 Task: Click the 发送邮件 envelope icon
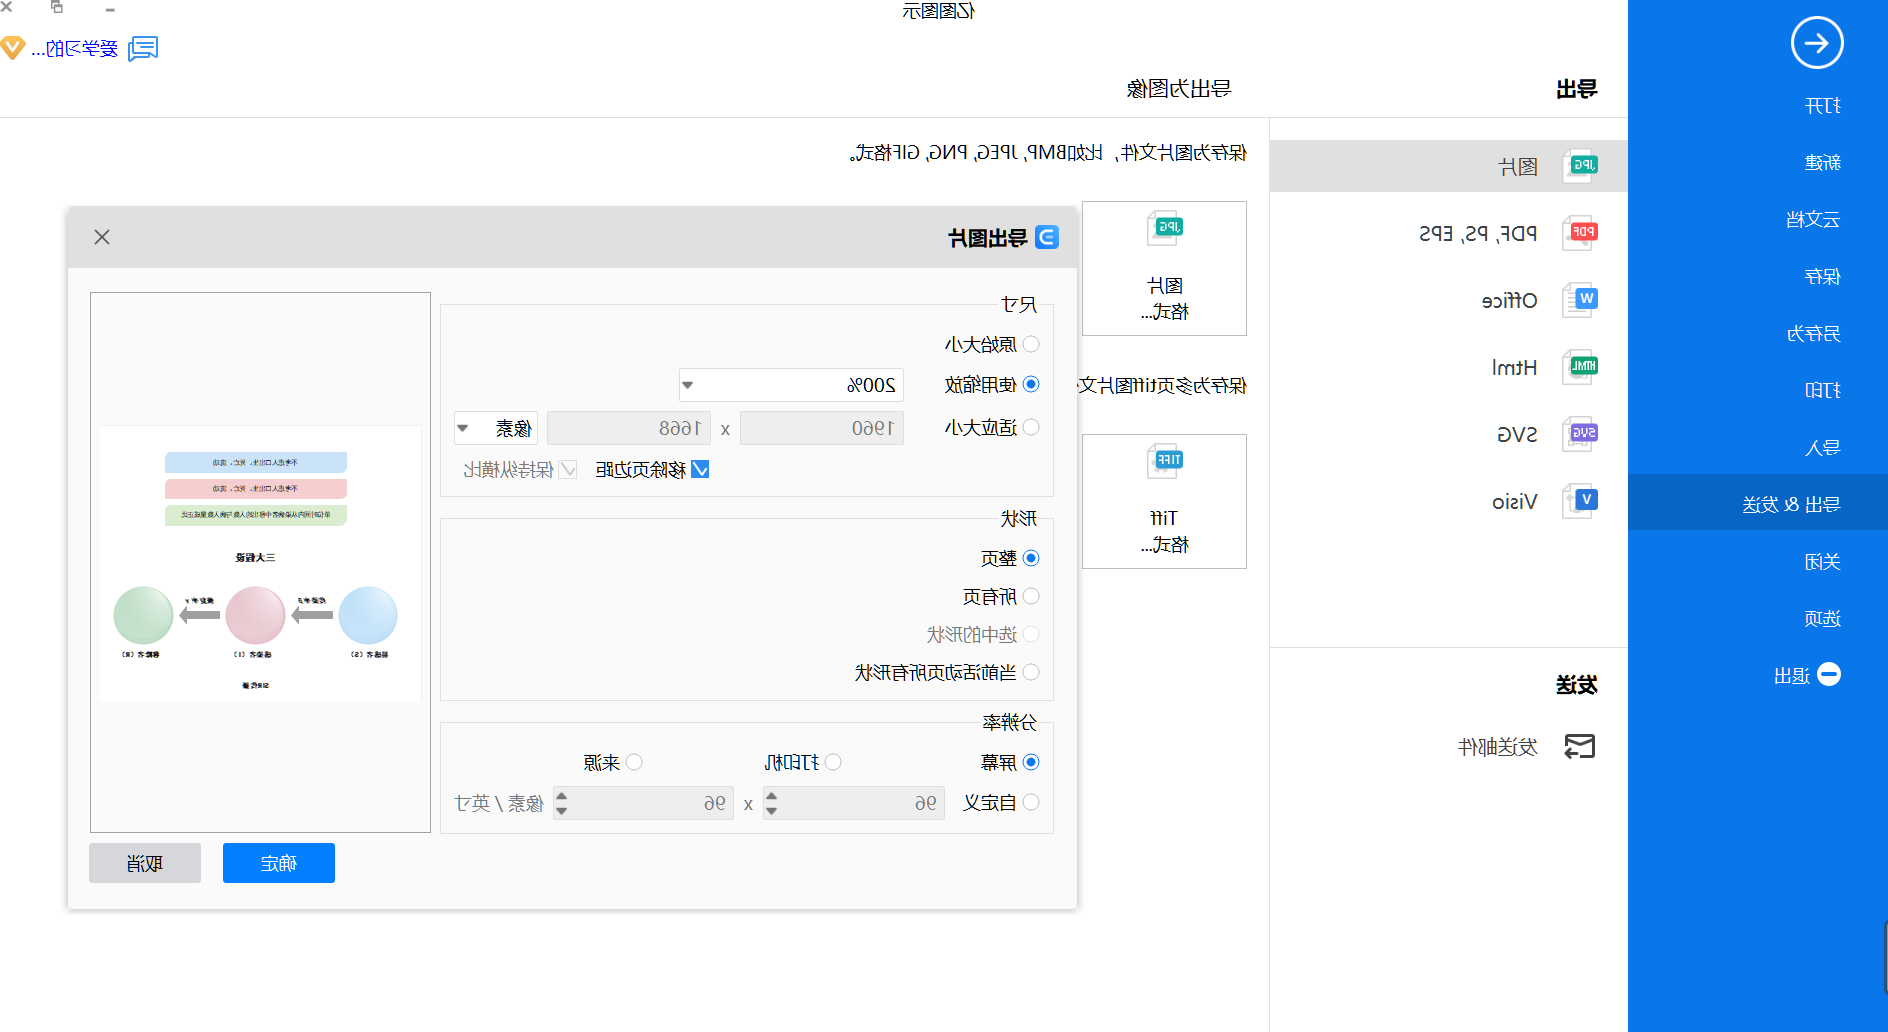[x=1580, y=746]
